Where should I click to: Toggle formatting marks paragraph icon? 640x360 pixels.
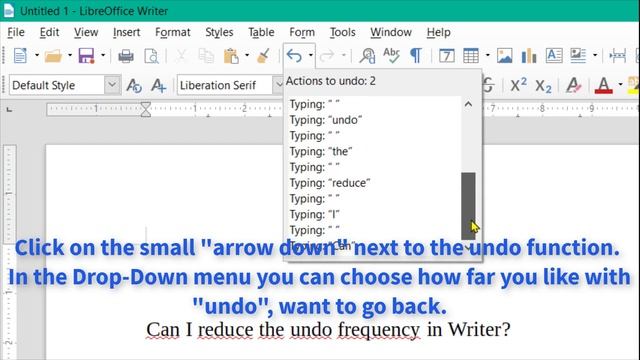416,56
